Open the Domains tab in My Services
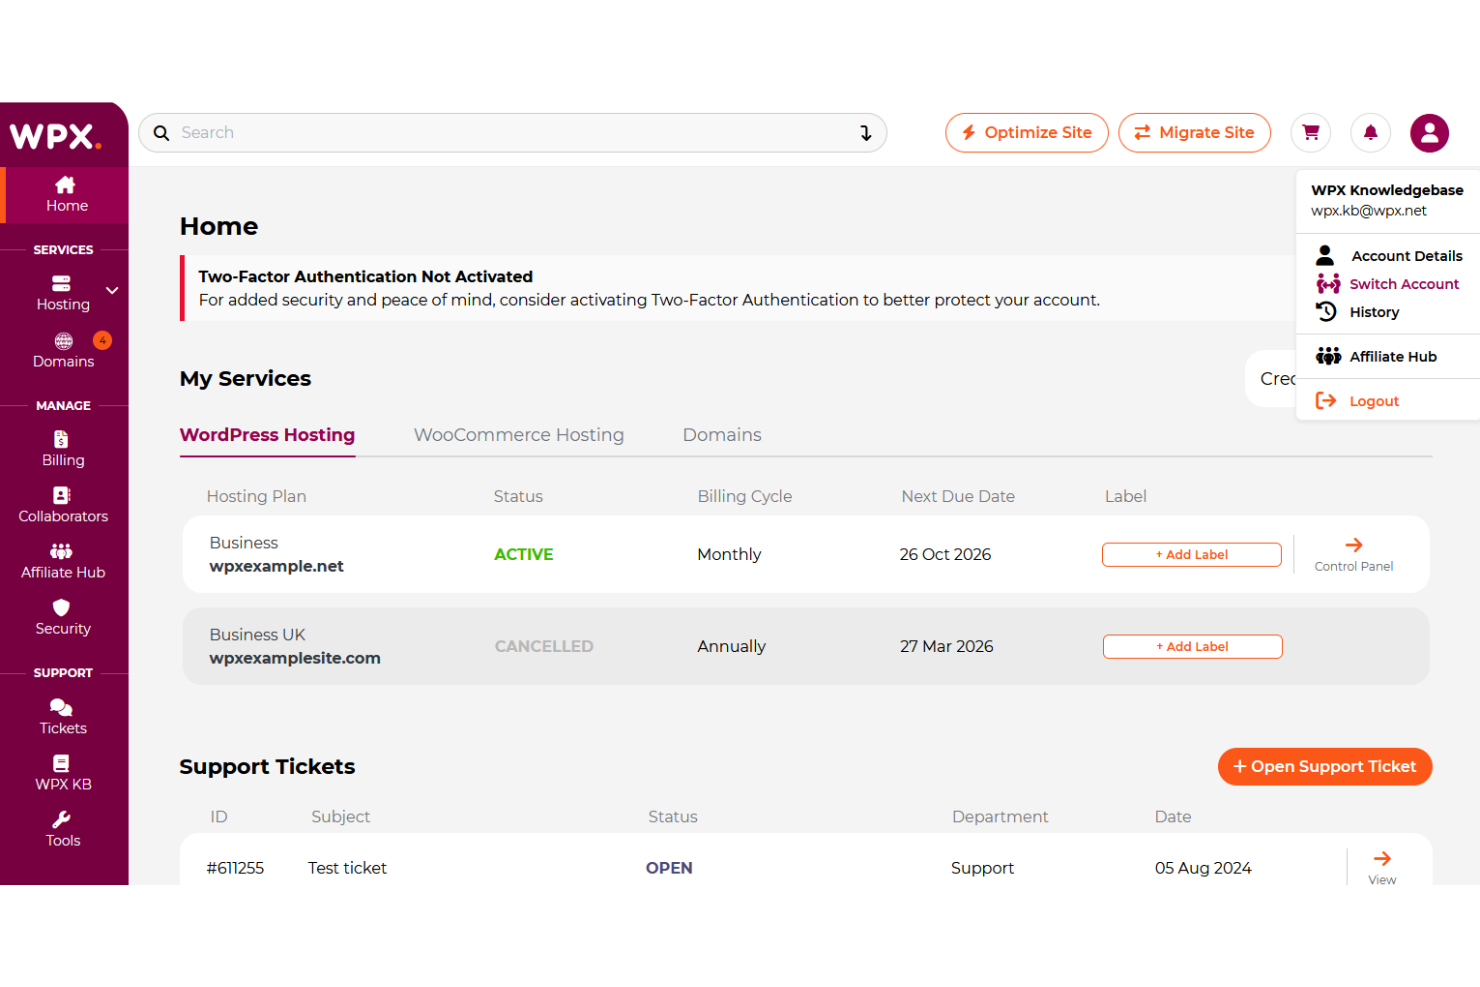The width and height of the screenshot is (1480, 987). 721,434
